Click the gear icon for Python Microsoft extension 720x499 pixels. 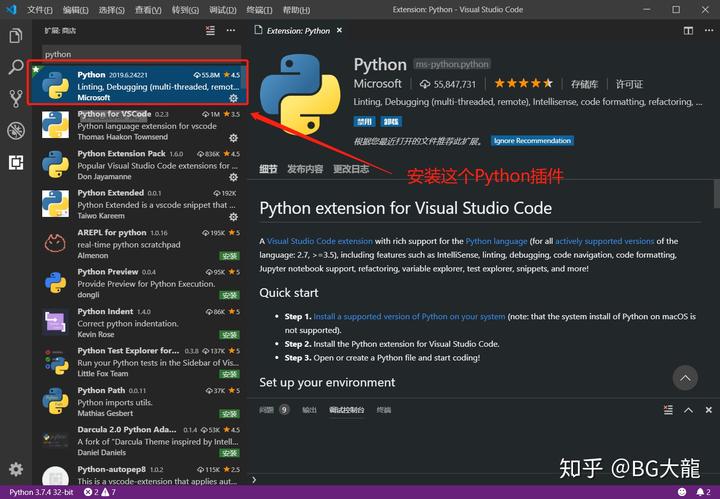233,98
